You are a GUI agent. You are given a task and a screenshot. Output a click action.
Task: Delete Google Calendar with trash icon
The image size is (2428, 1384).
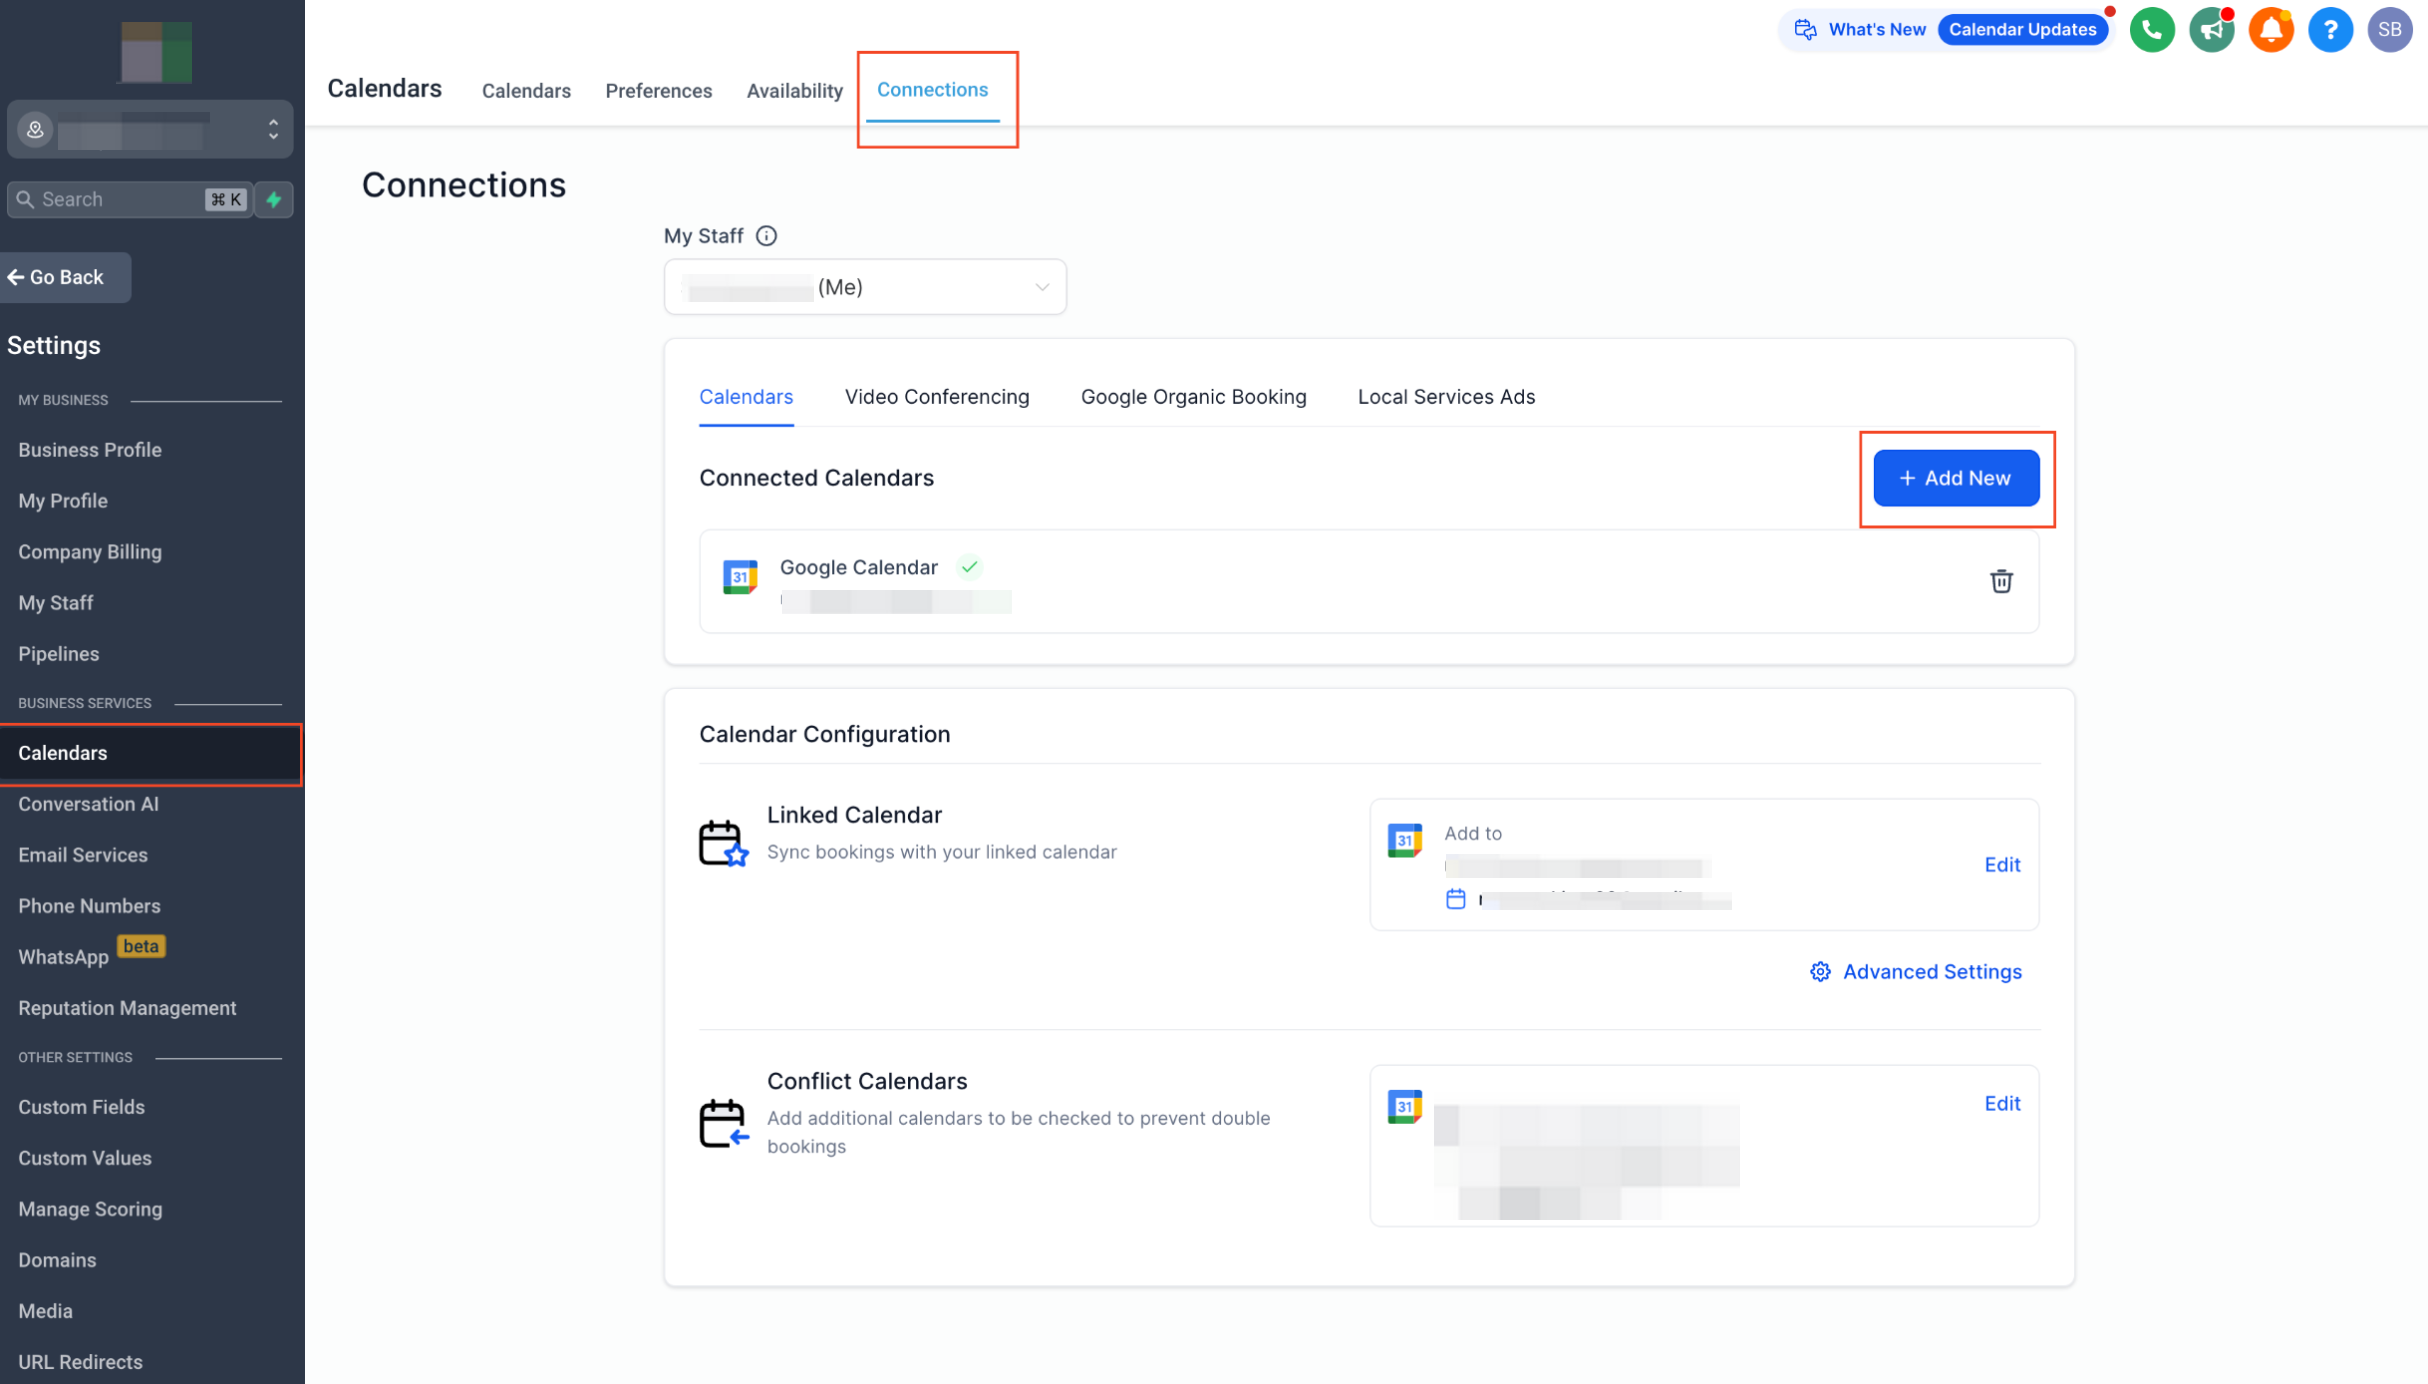tap(2001, 581)
